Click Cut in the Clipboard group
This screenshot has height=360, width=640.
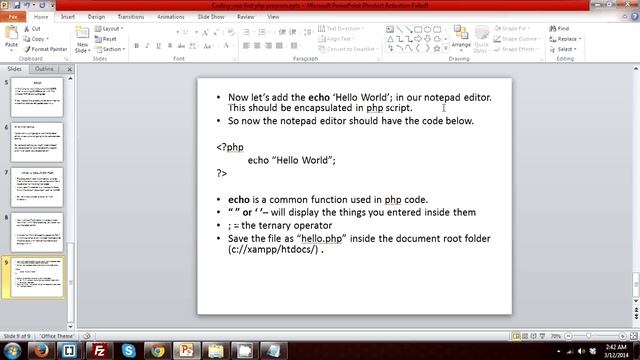click(x=32, y=29)
